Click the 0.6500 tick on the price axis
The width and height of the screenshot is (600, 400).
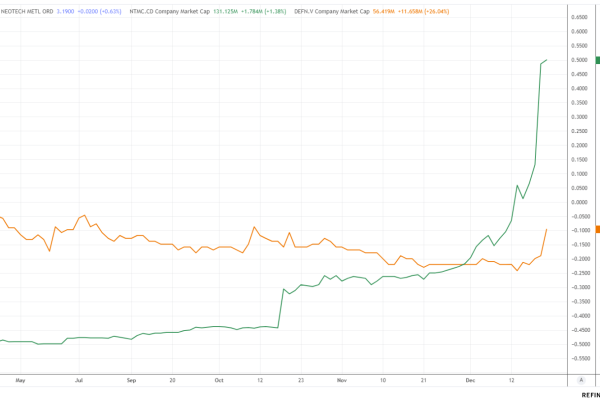pyautogui.click(x=579, y=17)
